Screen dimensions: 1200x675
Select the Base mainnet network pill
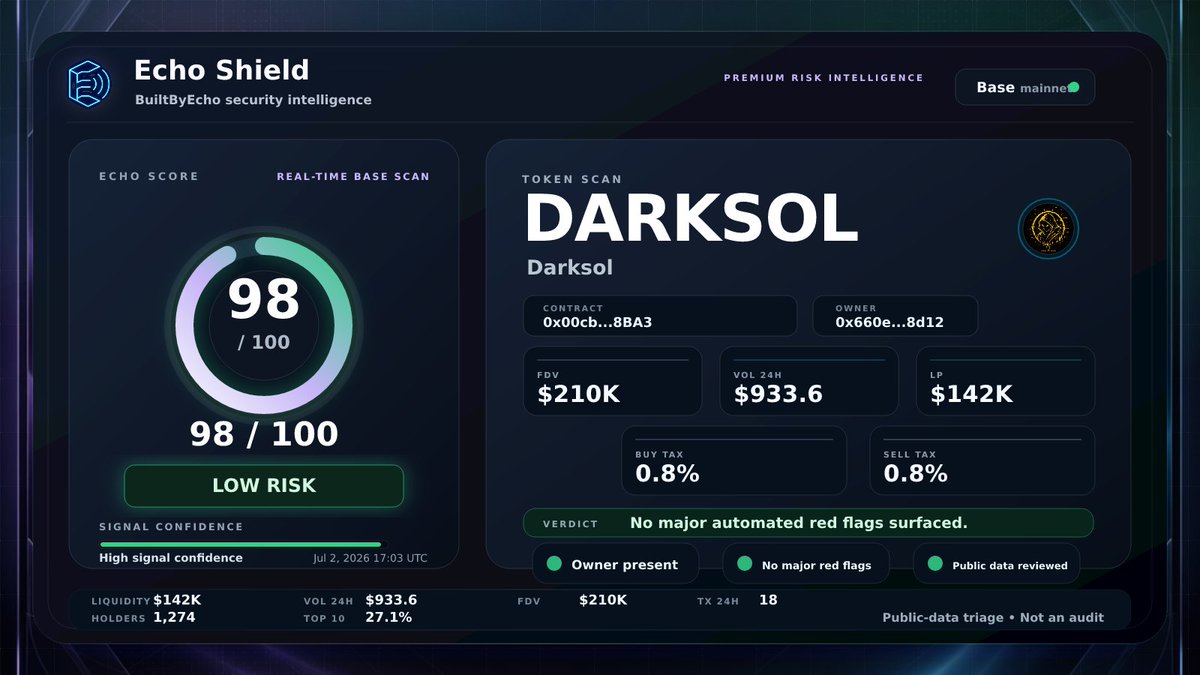click(1025, 87)
